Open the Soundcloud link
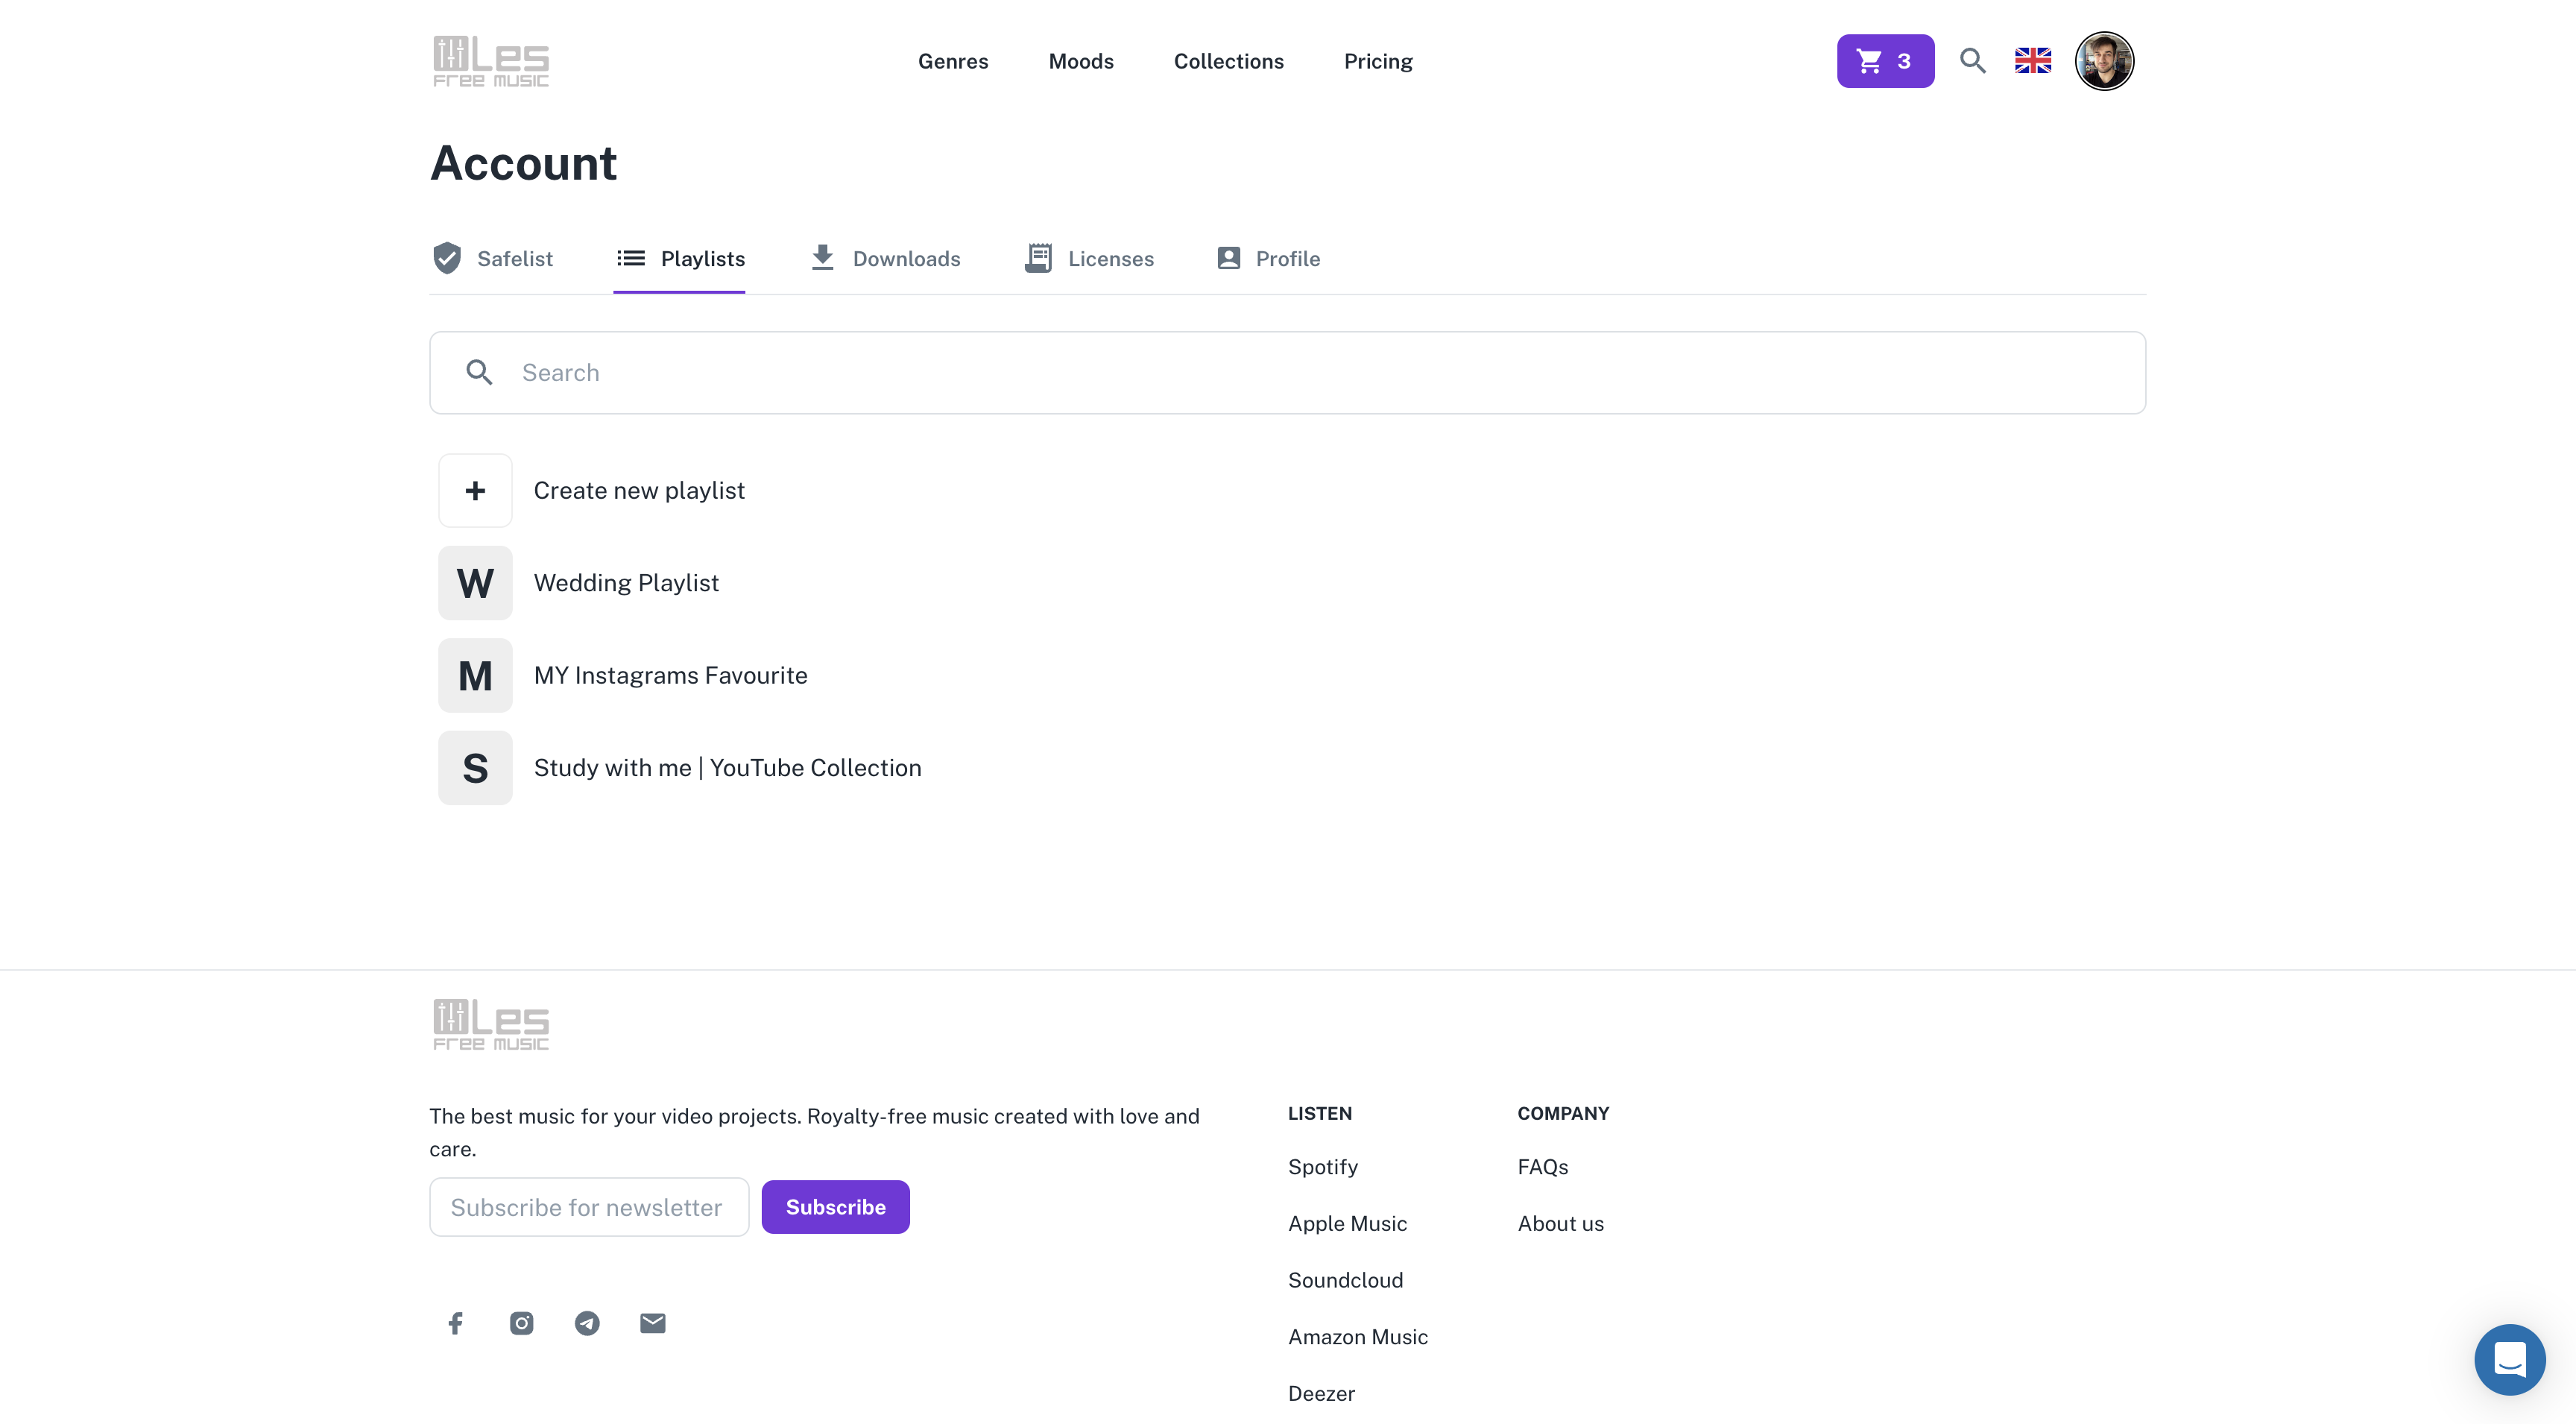2576x1424 pixels. [1345, 1280]
